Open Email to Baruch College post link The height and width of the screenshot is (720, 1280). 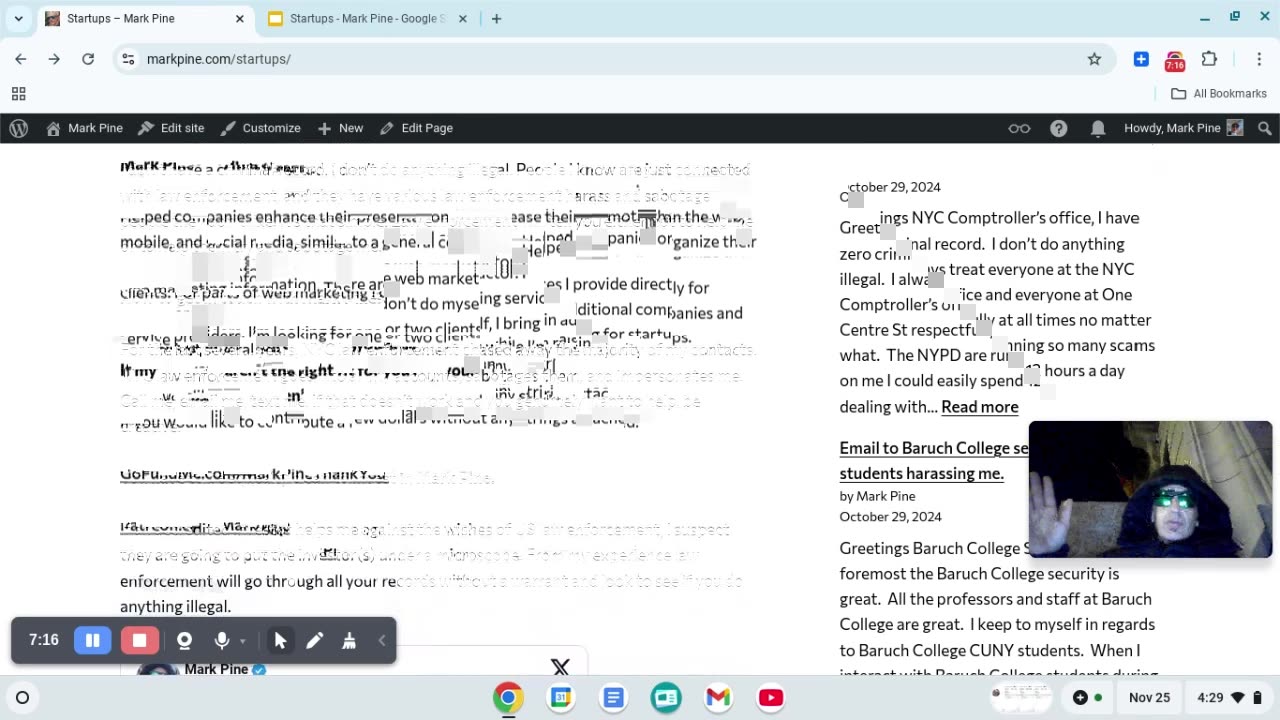pos(934,460)
